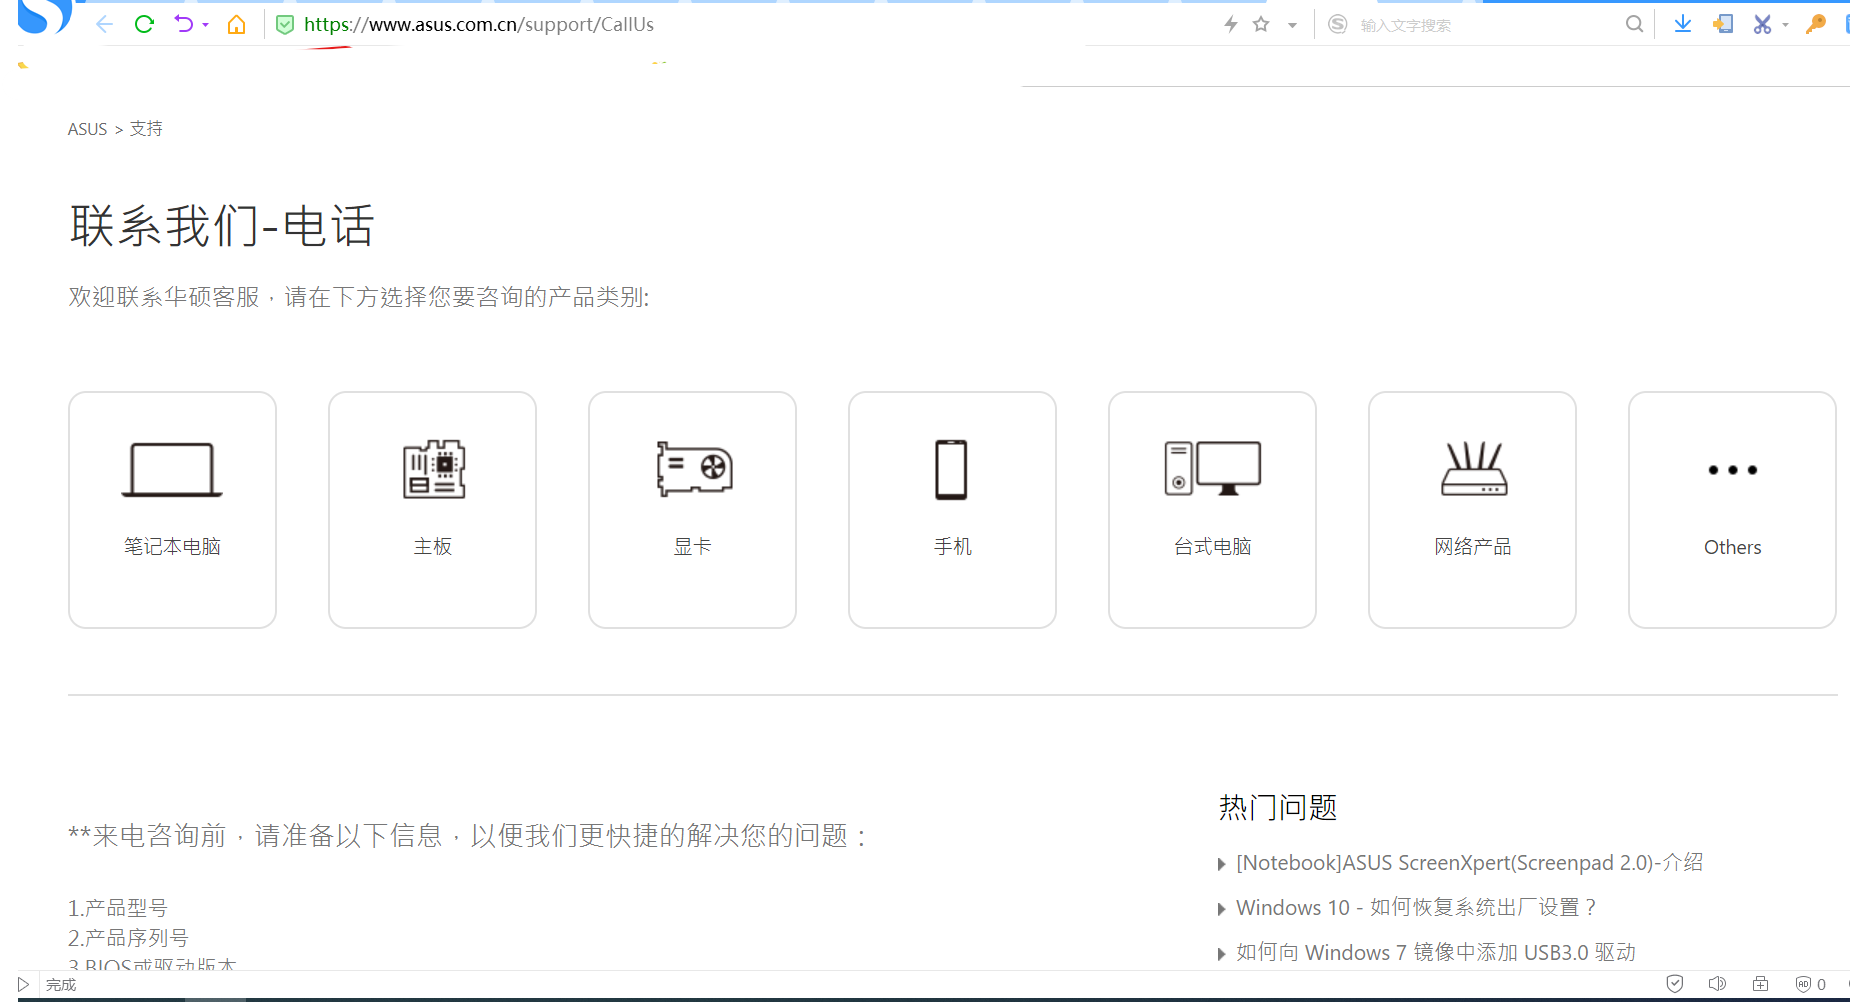Select the router icon in 网络产品 card
Screen dimensions: 1850x1002
pos(1474,468)
